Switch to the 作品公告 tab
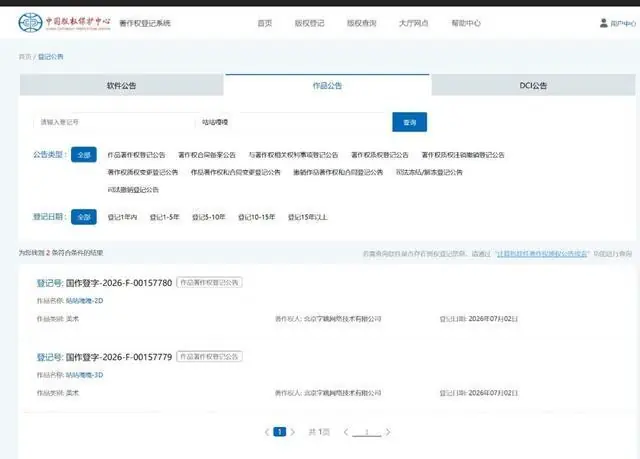 coord(327,85)
